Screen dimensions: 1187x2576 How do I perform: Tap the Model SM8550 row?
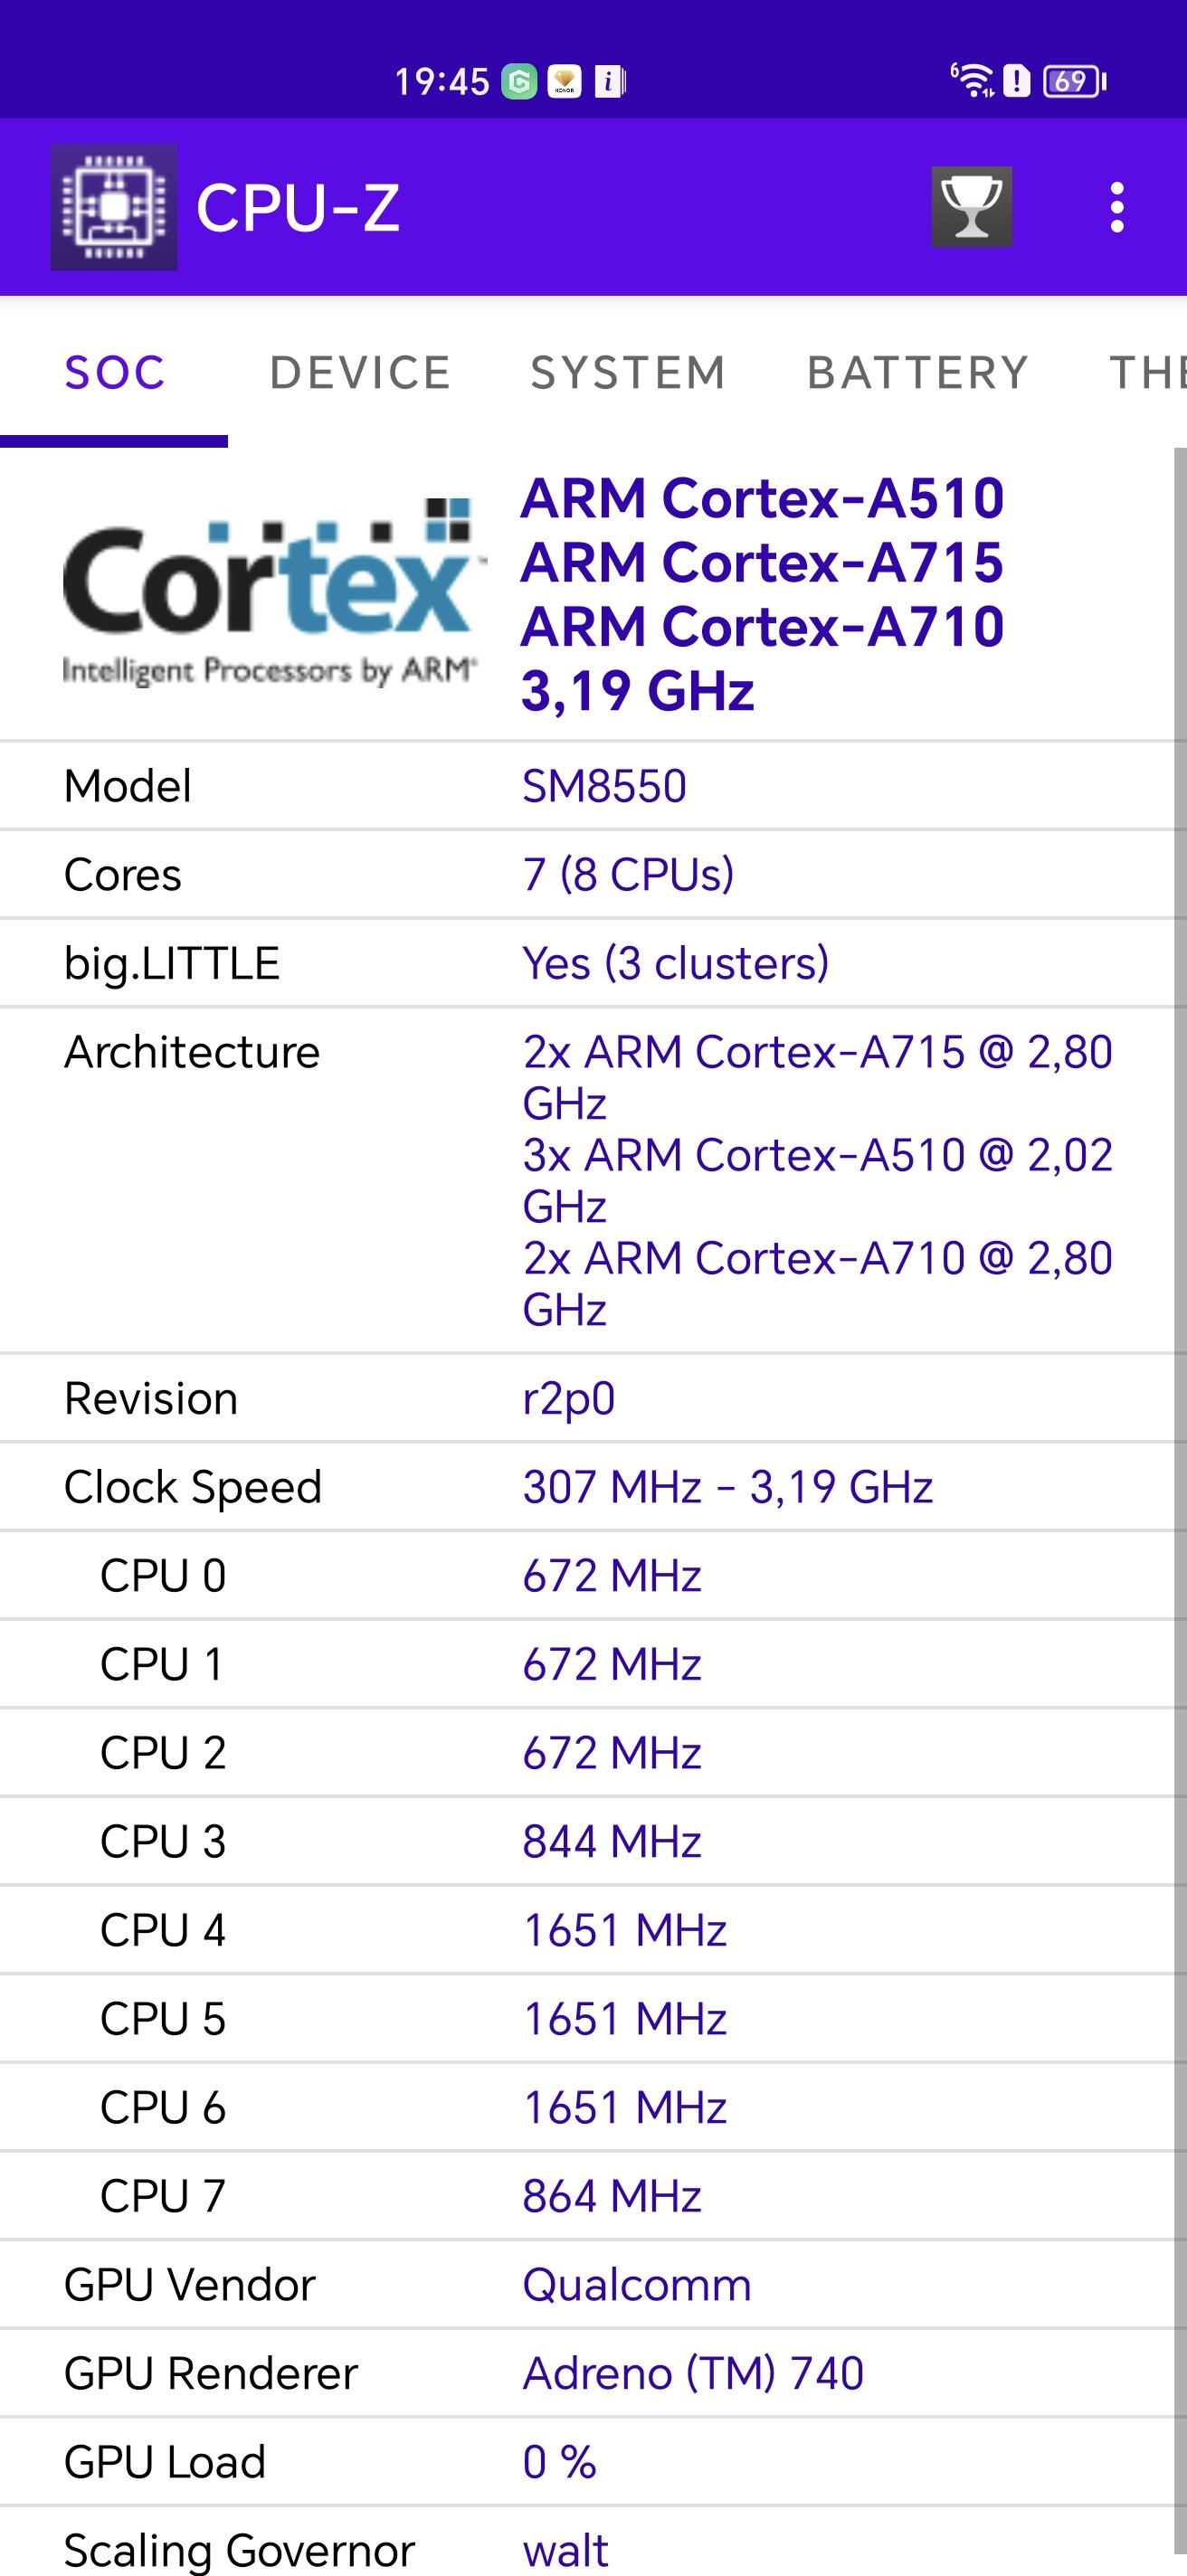click(x=586, y=786)
